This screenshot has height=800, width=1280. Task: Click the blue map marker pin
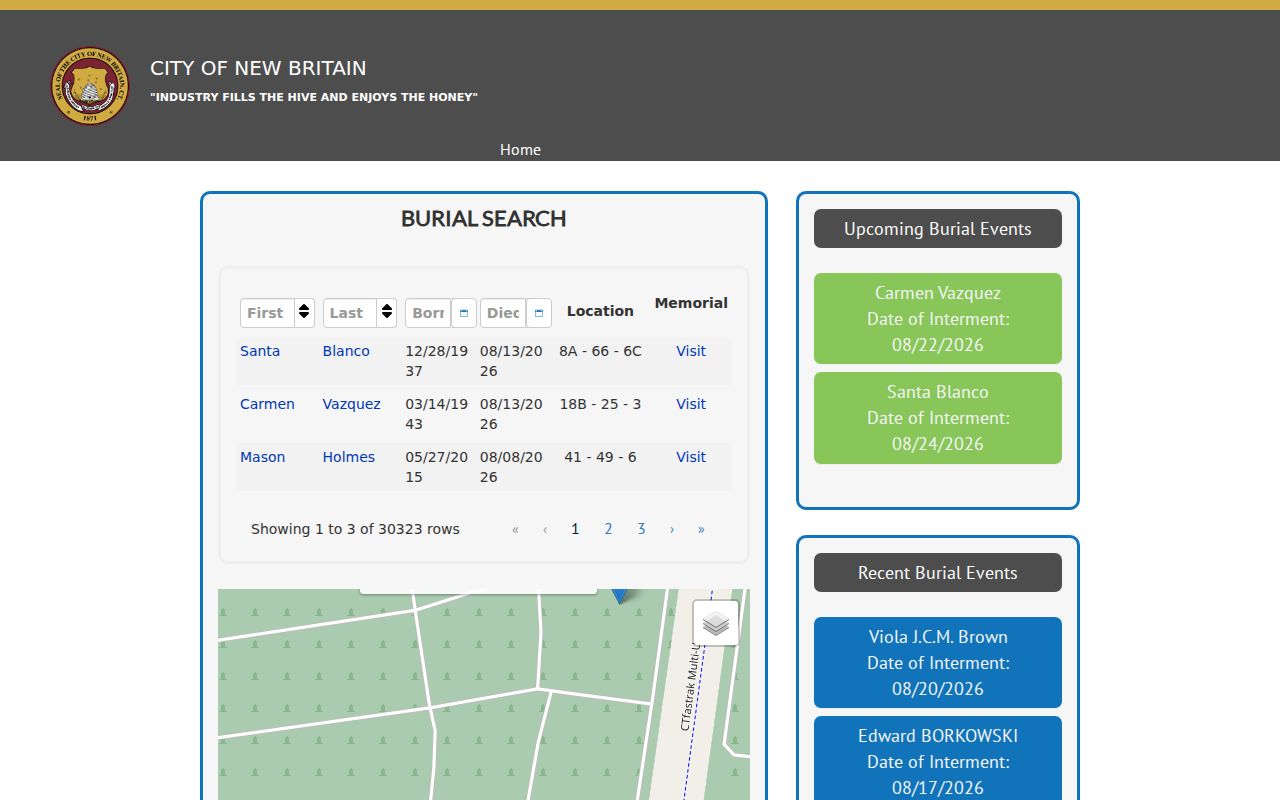(620, 596)
